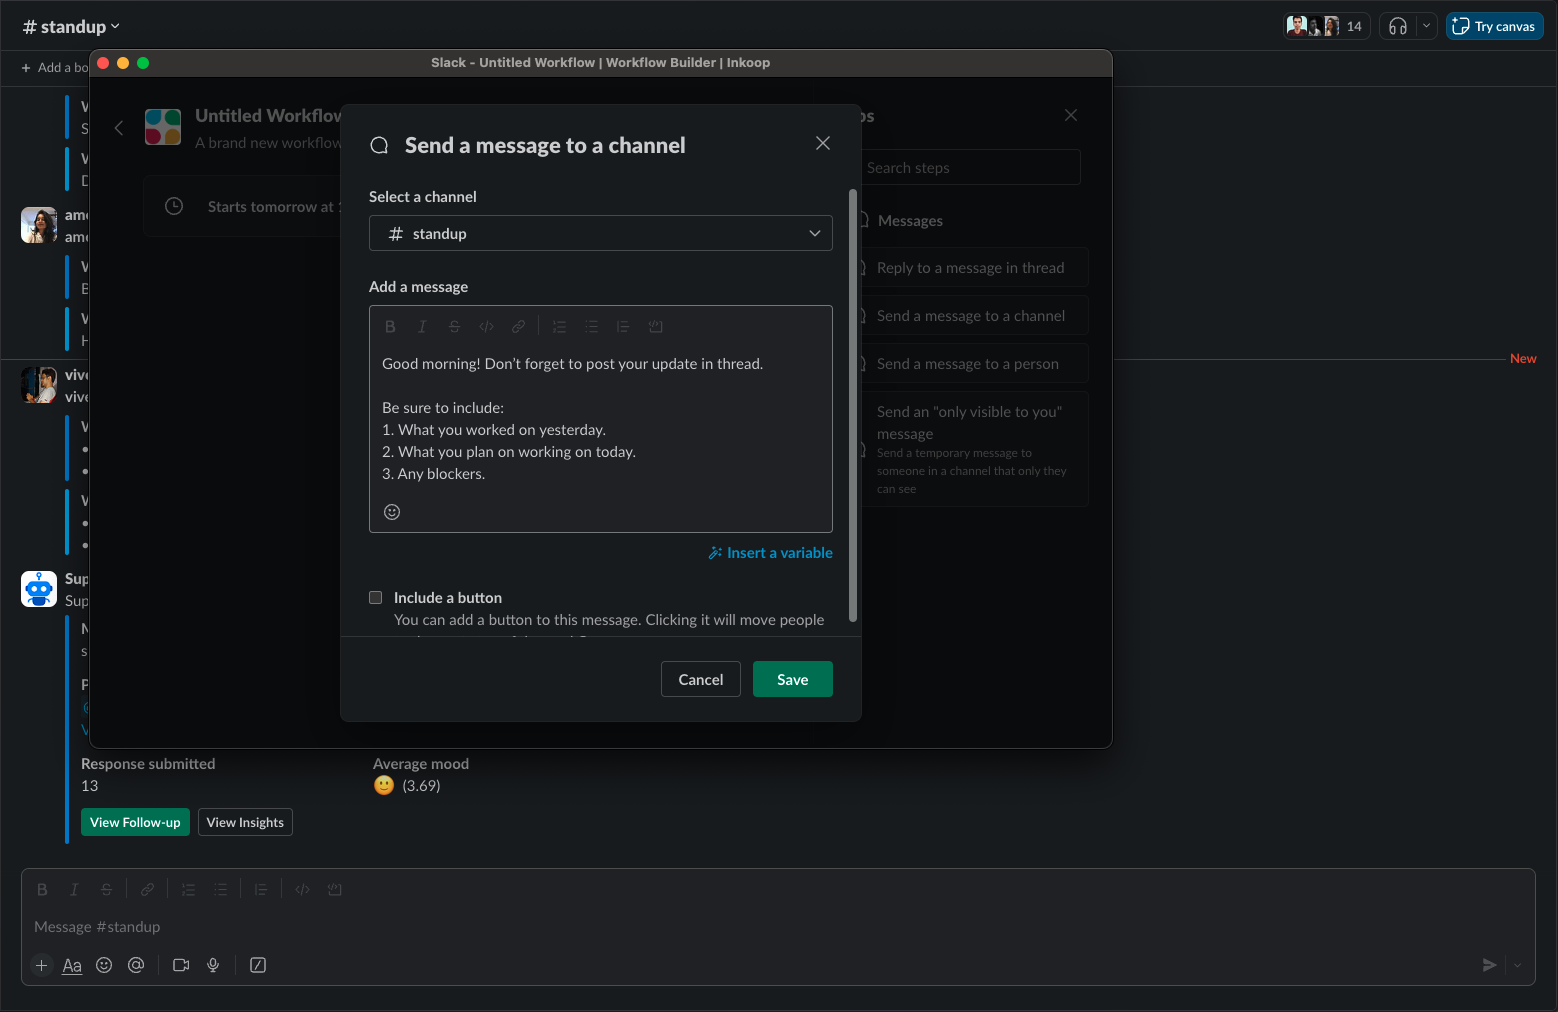Toggle italic in the #standup message composer

(74, 890)
